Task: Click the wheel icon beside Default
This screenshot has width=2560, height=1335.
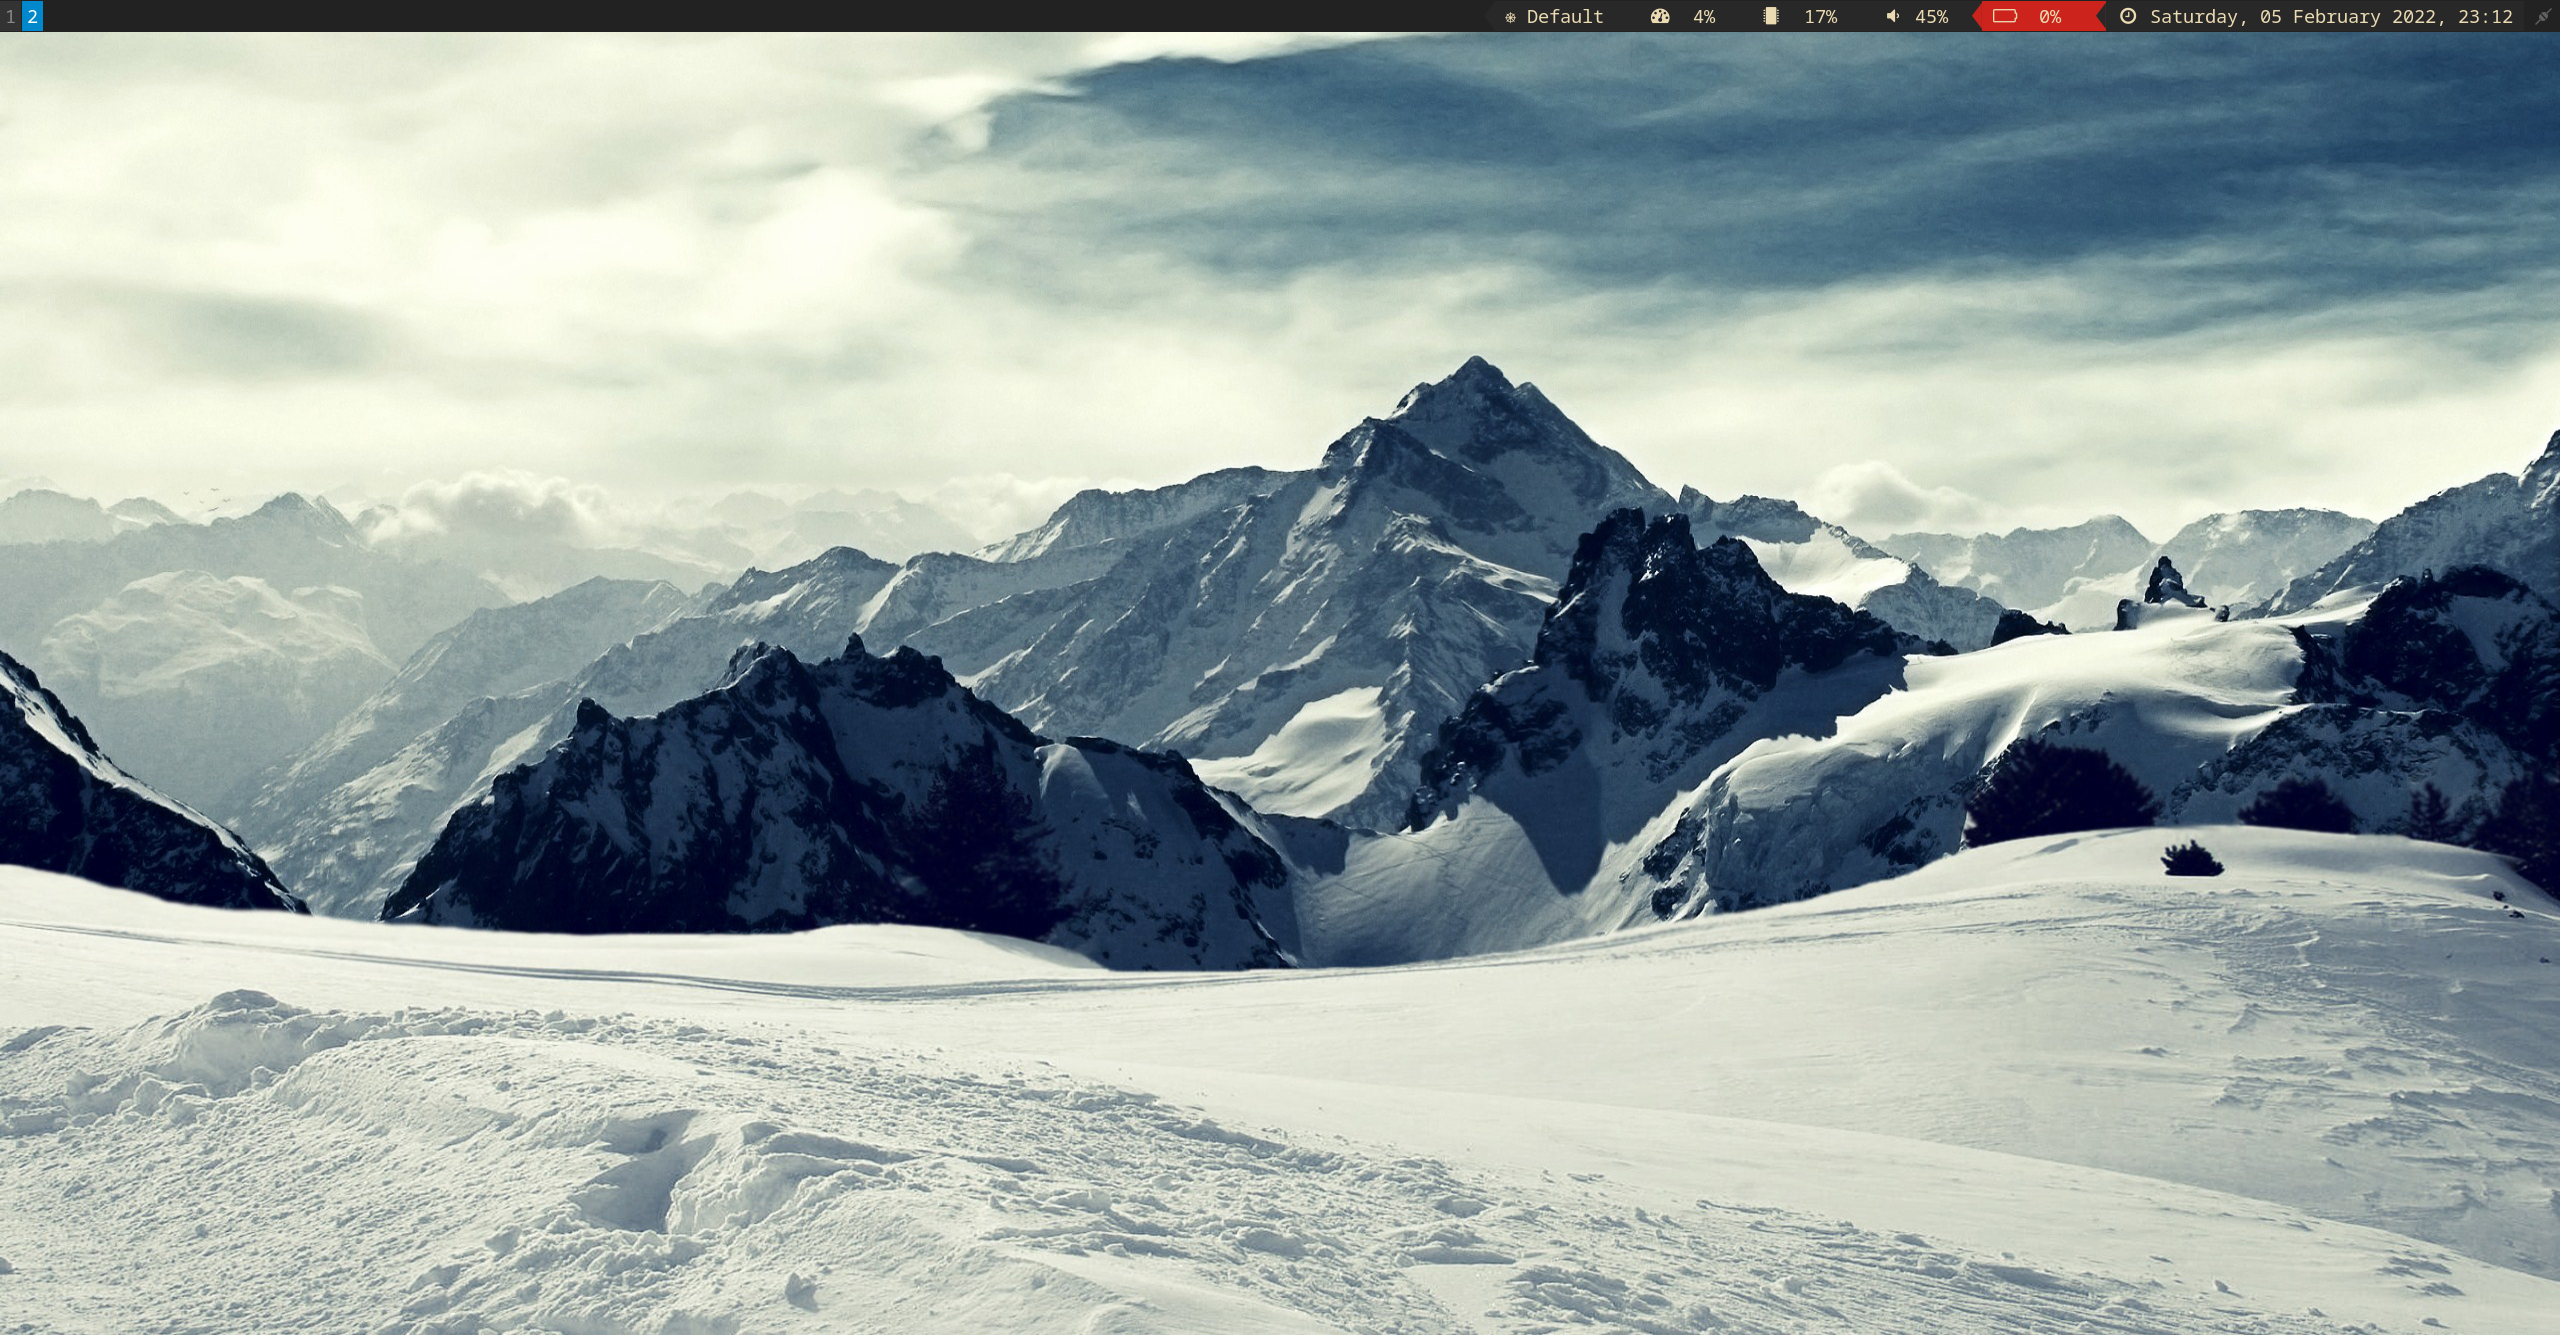Action: 1510,17
